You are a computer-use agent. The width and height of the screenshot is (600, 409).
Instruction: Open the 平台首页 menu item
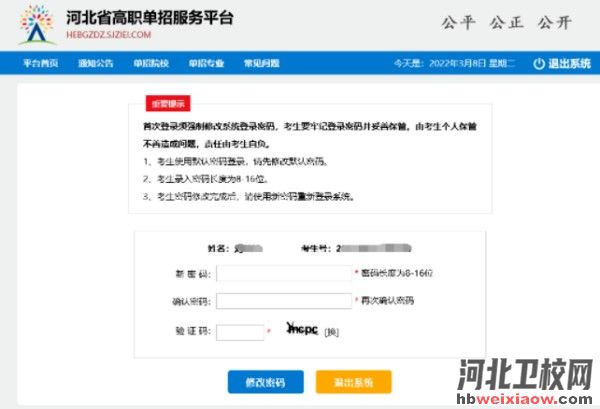41,63
